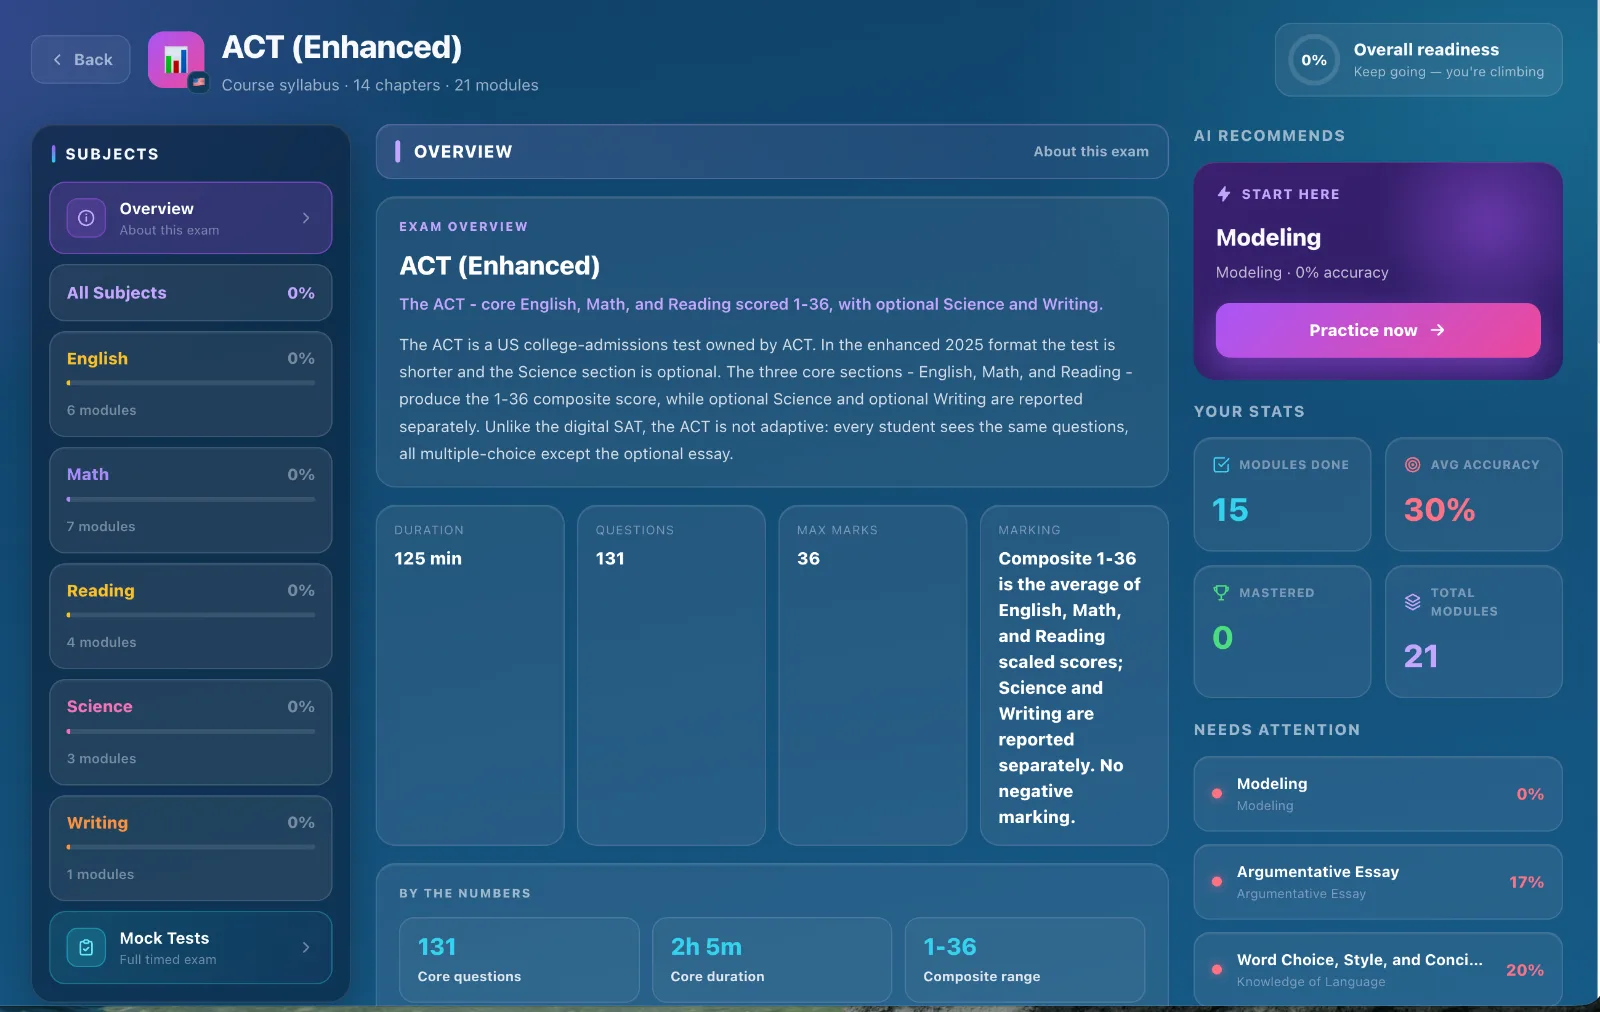1600x1012 pixels.
Task: Click the 20% Word Choice score
Action: click(x=1525, y=970)
